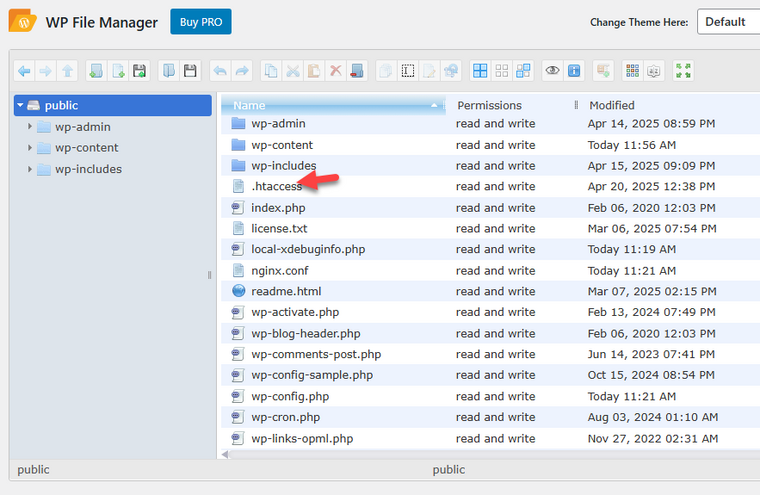The height and width of the screenshot is (495, 760).
Task: Toggle the Preview eye icon
Action: [553, 71]
